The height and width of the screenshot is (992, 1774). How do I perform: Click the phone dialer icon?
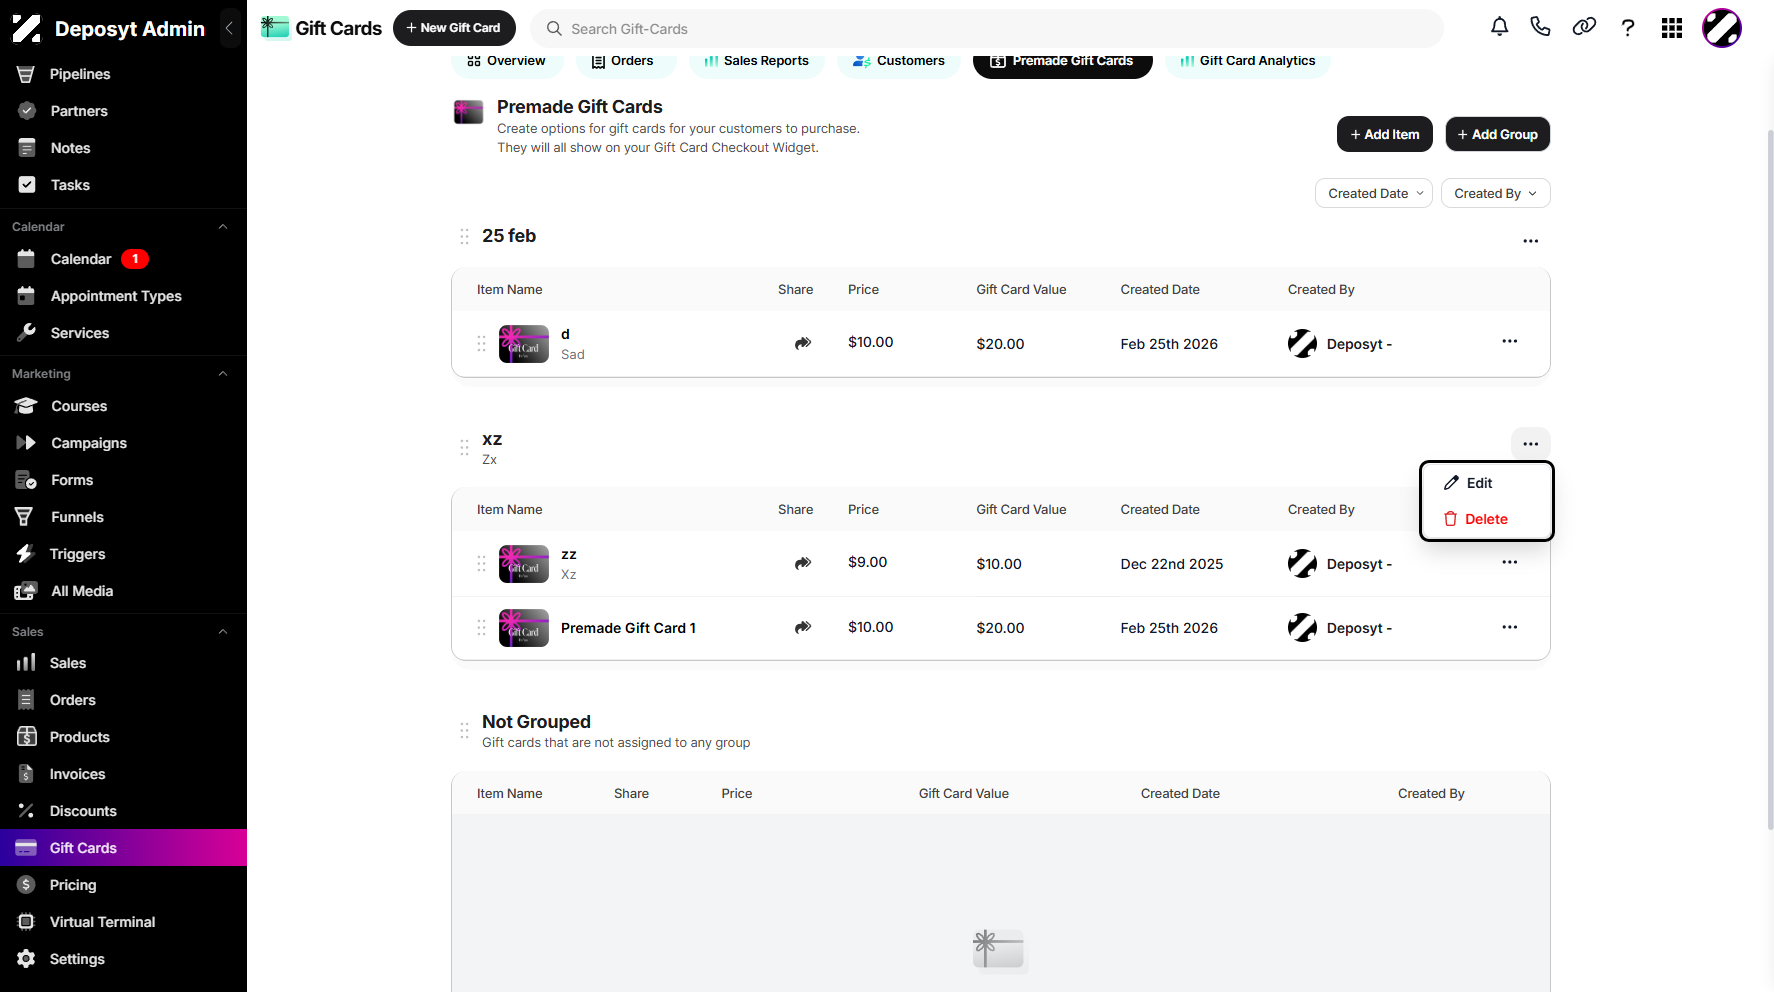pyautogui.click(x=1541, y=28)
